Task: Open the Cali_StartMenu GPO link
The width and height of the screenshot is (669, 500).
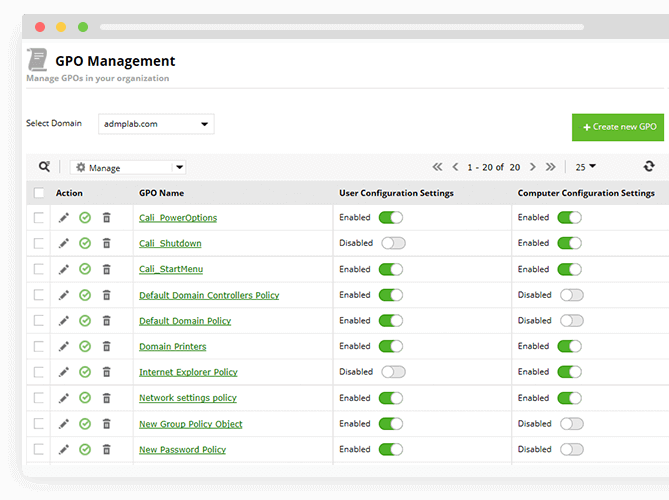Action: pos(171,269)
